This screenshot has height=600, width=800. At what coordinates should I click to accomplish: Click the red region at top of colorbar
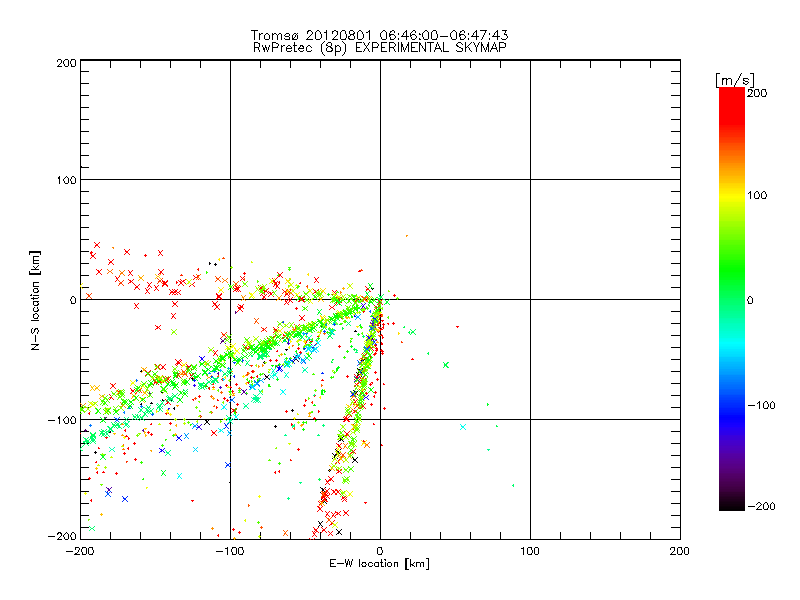(x=732, y=107)
